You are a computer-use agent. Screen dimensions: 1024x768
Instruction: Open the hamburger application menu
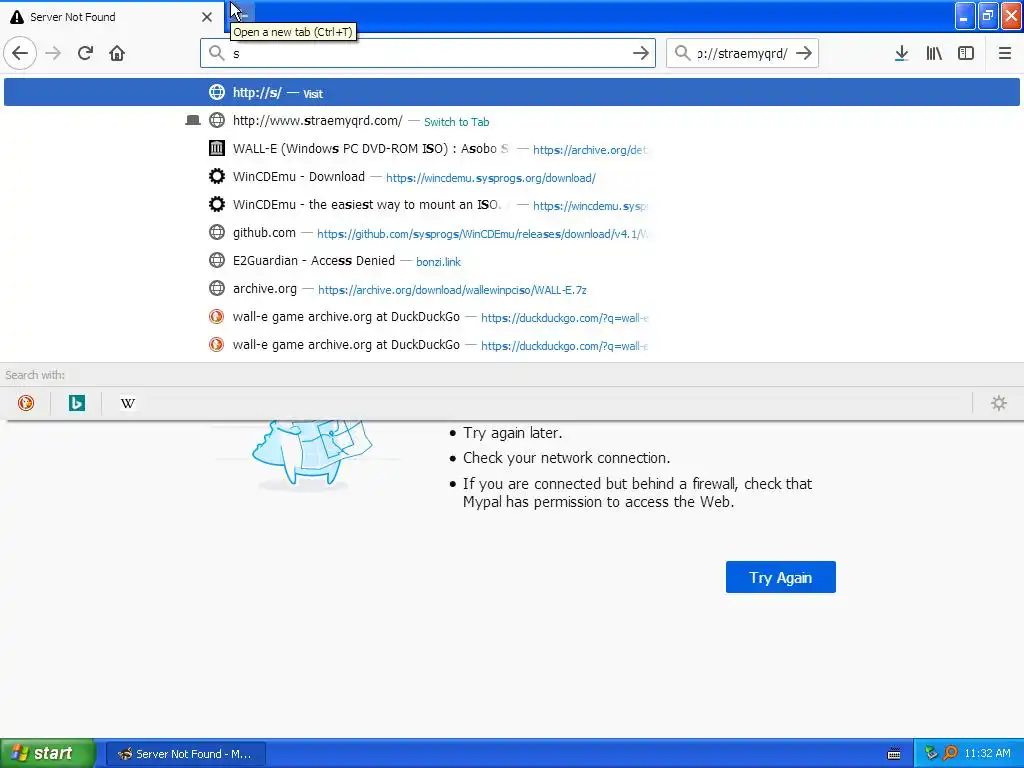coord(1004,53)
